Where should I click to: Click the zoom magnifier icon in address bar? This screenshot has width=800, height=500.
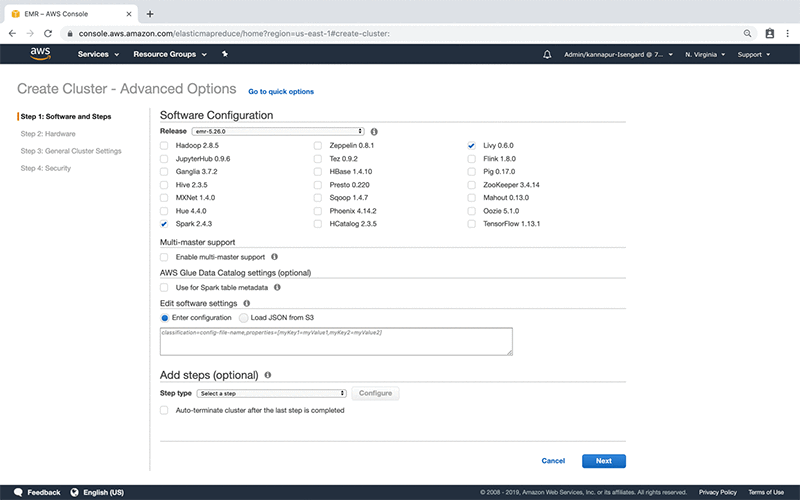[x=747, y=34]
